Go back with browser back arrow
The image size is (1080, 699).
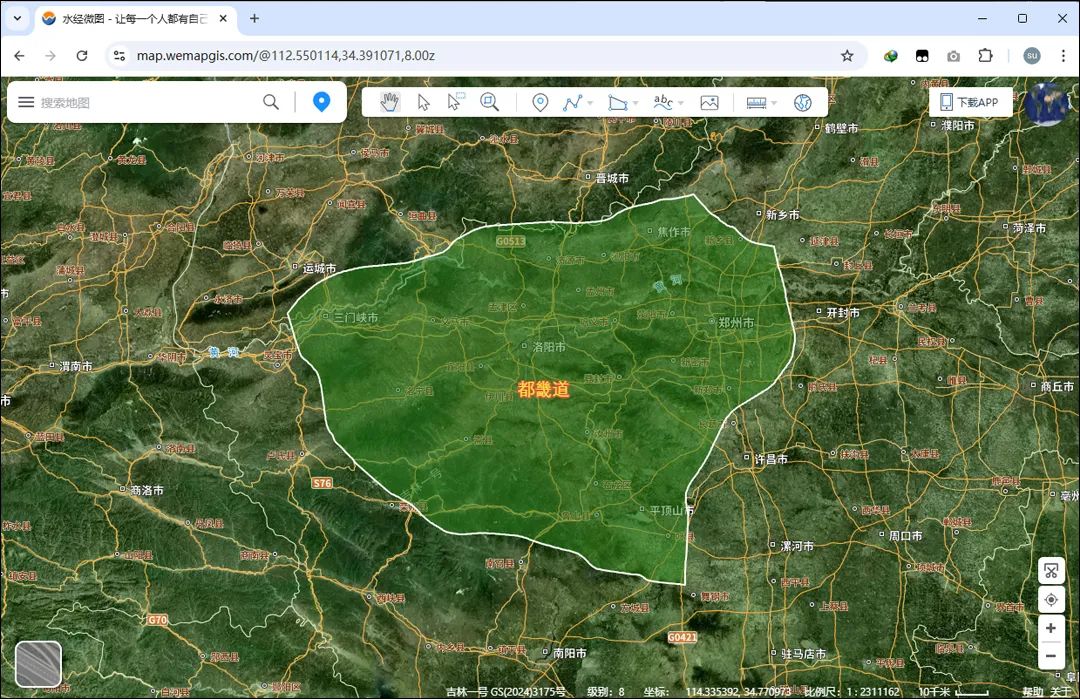19,56
